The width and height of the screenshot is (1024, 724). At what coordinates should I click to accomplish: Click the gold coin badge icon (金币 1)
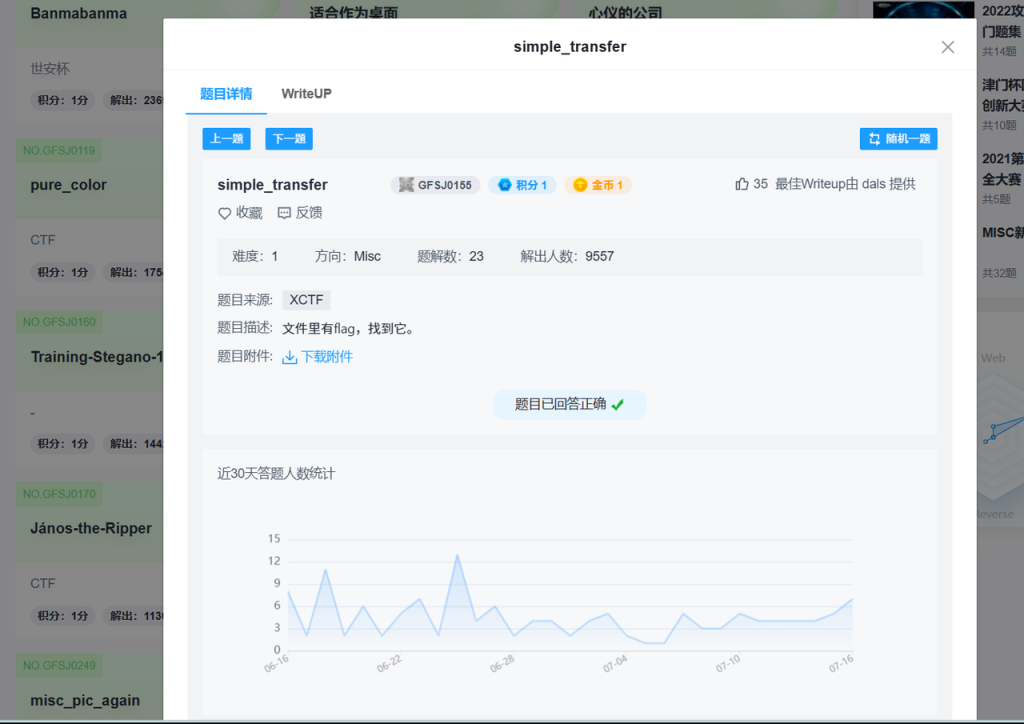(x=580, y=185)
